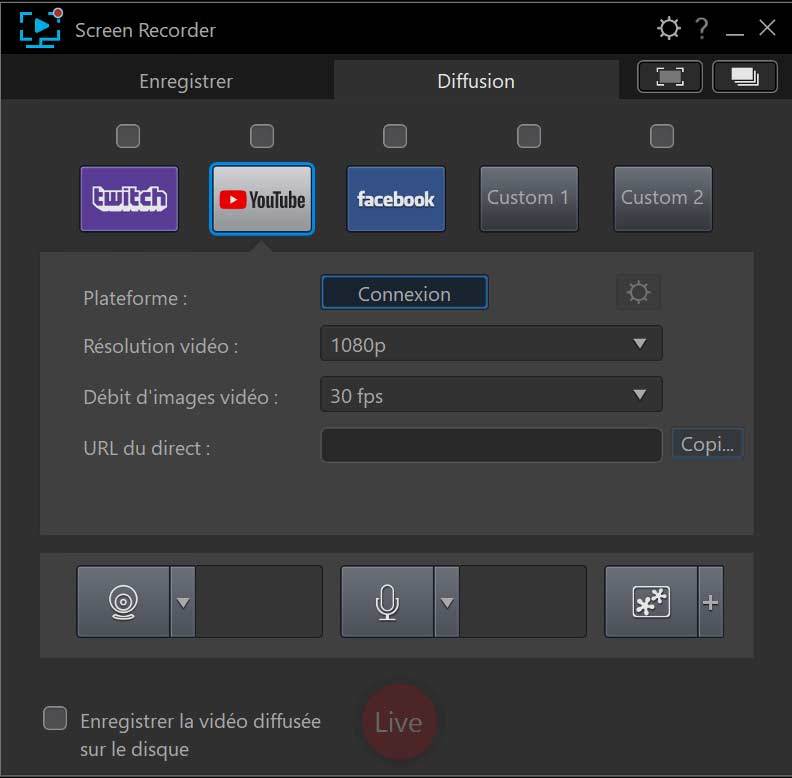792x778 pixels.
Task: Switch to the Enregistrer tab
Action: tap(186, 81)
